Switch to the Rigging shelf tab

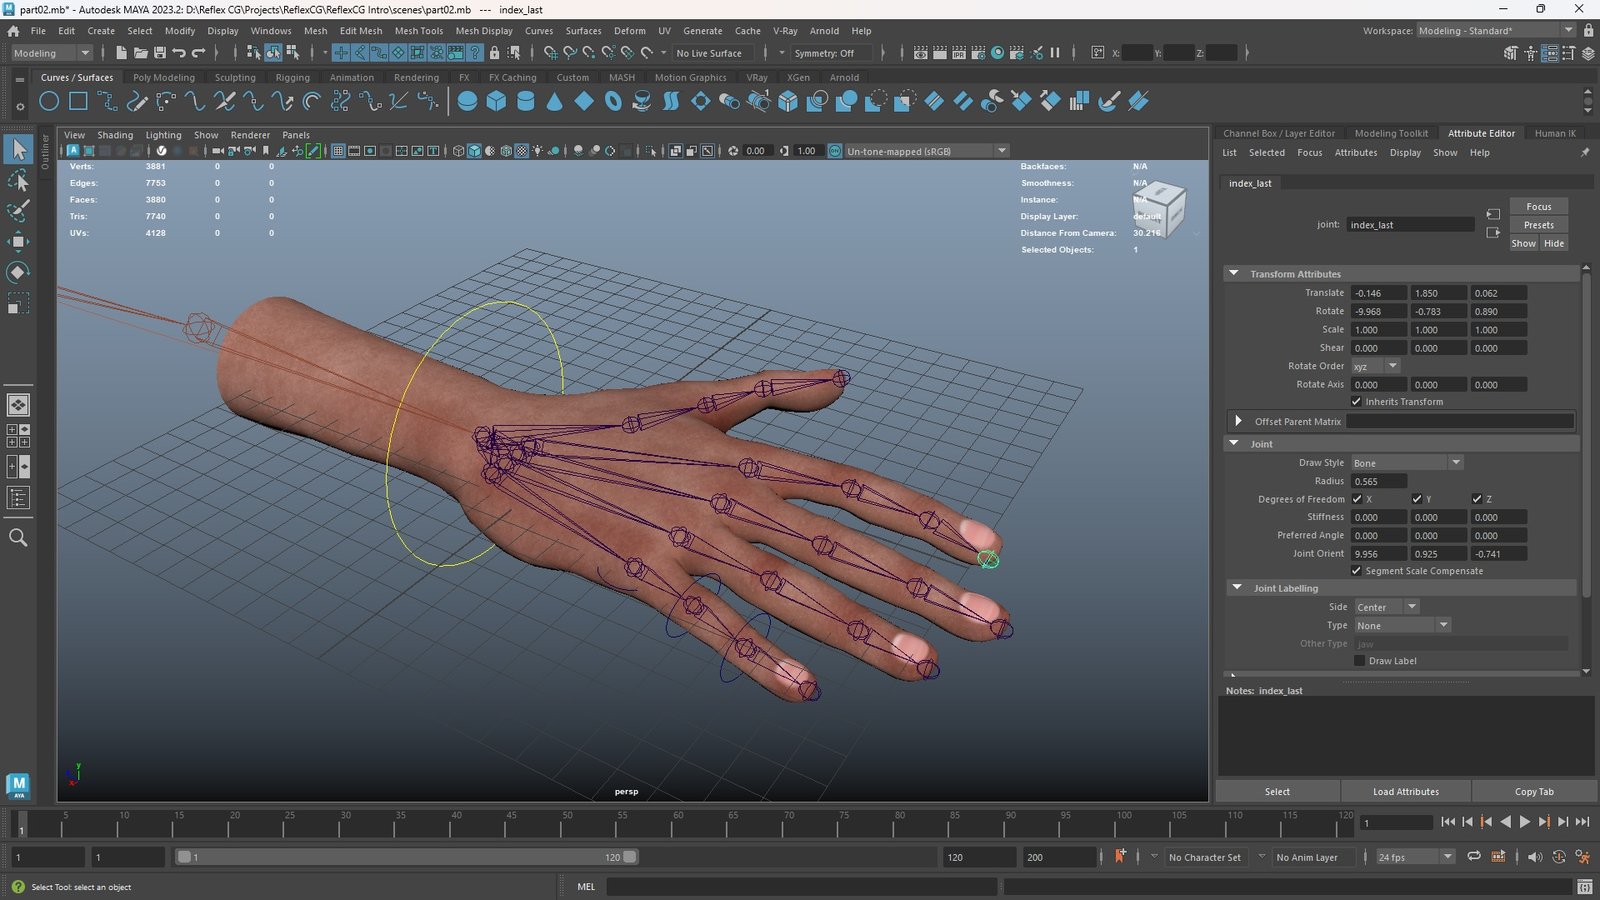(292, 77)
